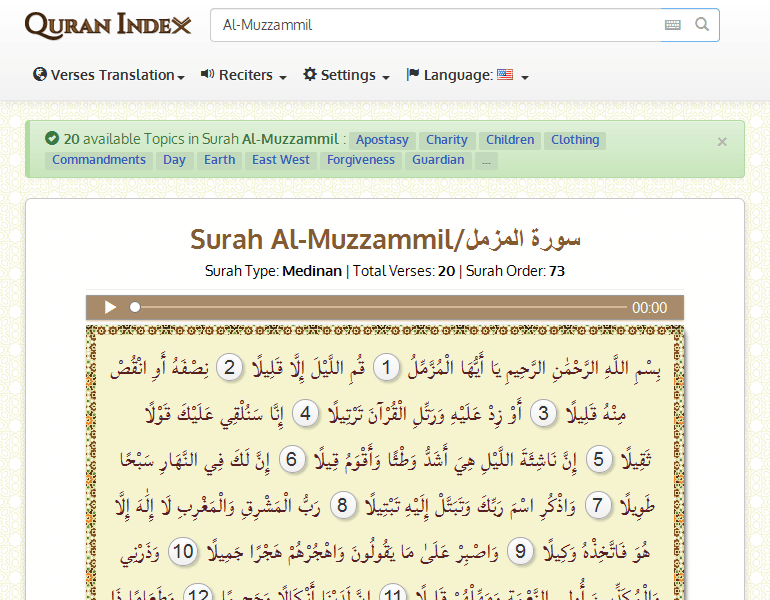Show more topics via the ellipsis tag
Viewport: 770px width, 600px height.
click(486, 160)
